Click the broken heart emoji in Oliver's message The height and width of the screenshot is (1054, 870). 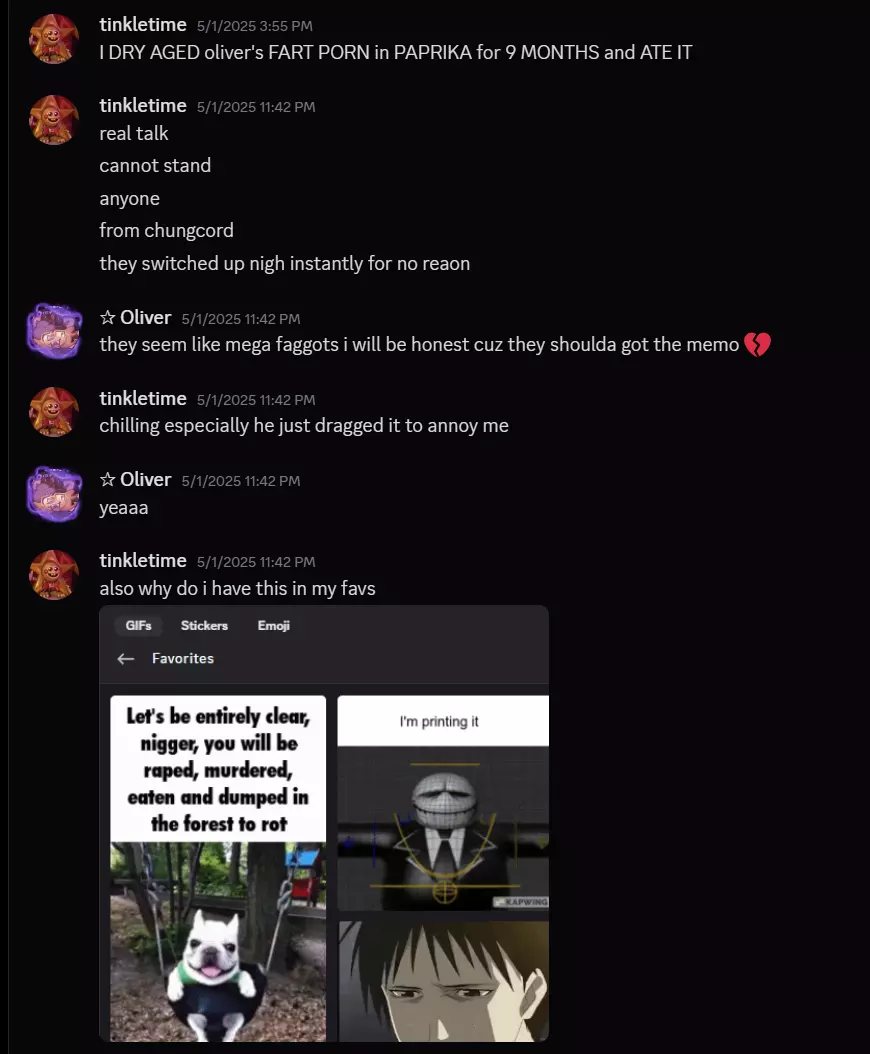coord(757,345)
